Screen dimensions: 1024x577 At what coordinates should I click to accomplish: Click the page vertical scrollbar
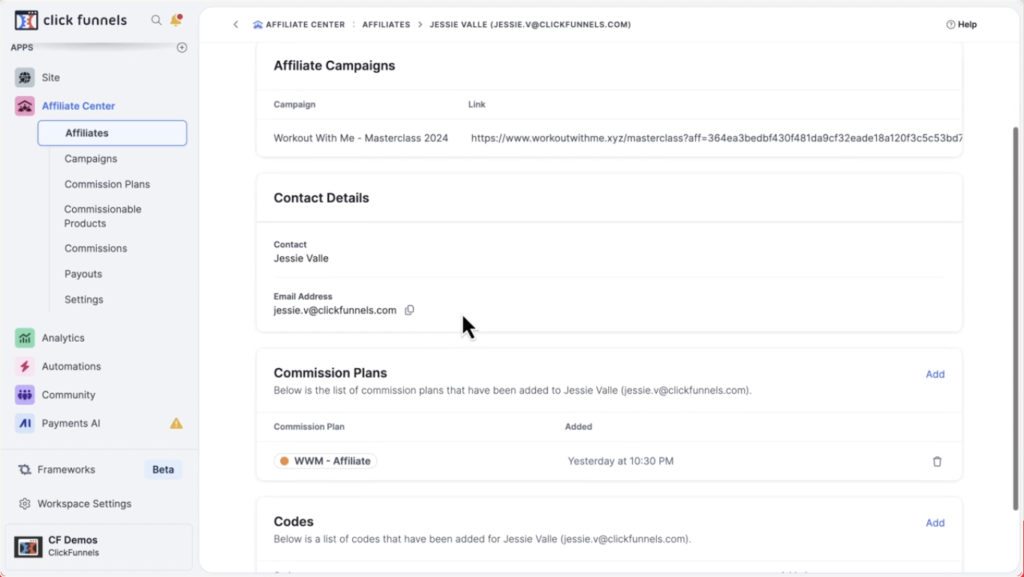click(x=1016, y=319)
